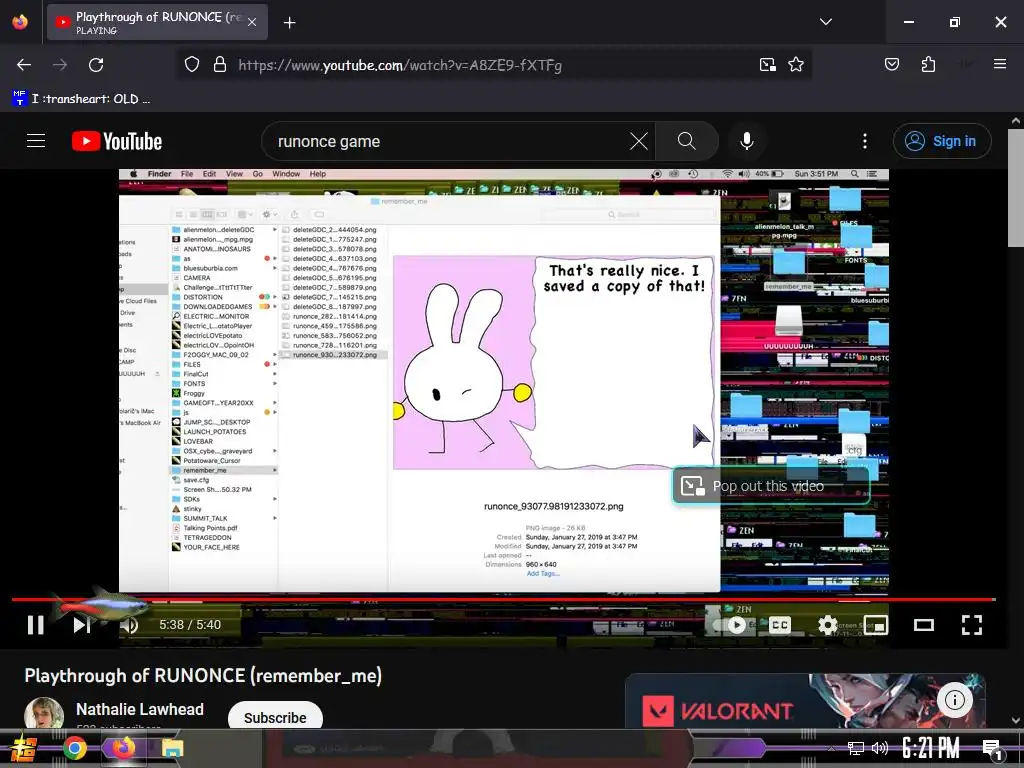The image size is (1024, 768).
Task: Open the ':transheart: OLD' bookmark
Action: [81, 99]
